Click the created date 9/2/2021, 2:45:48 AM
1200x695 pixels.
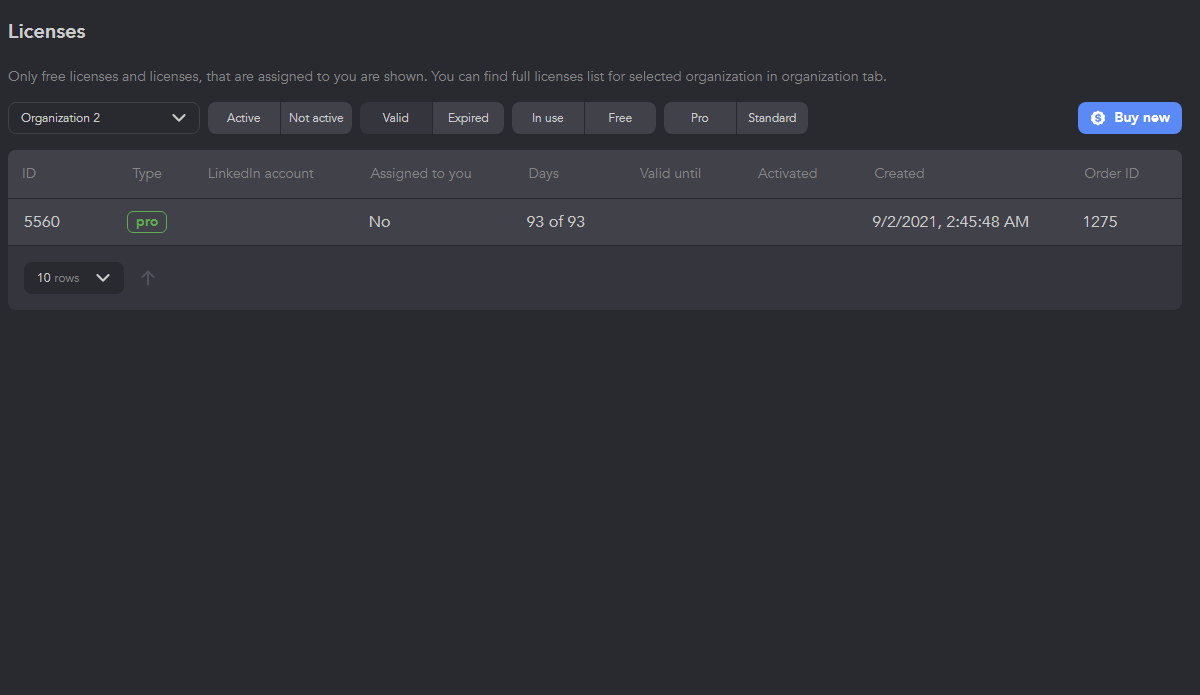coord(951,222)
